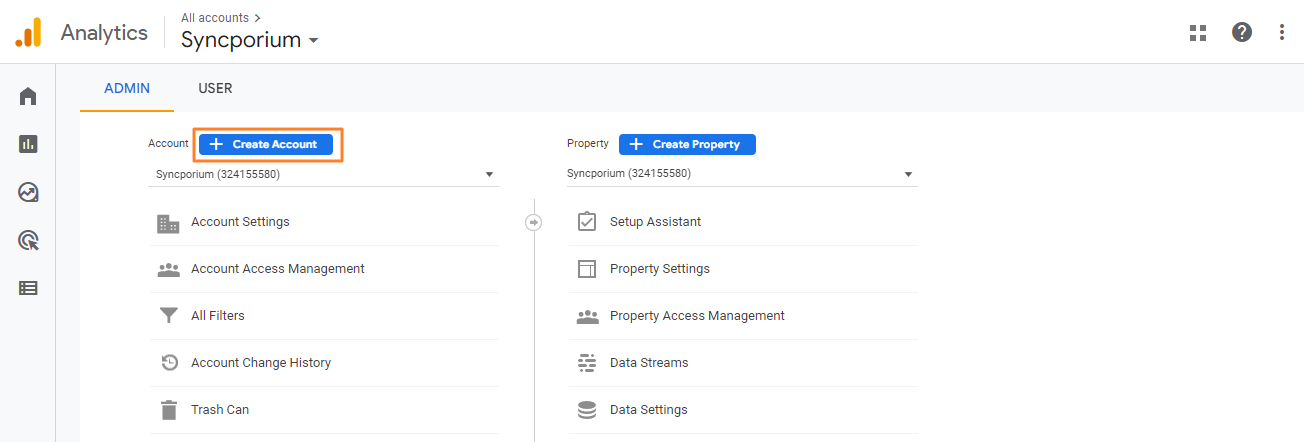This screenshot has width=1304, height=442.
Task: Open the Google apps grid icon
Action: pos(1198,32)
